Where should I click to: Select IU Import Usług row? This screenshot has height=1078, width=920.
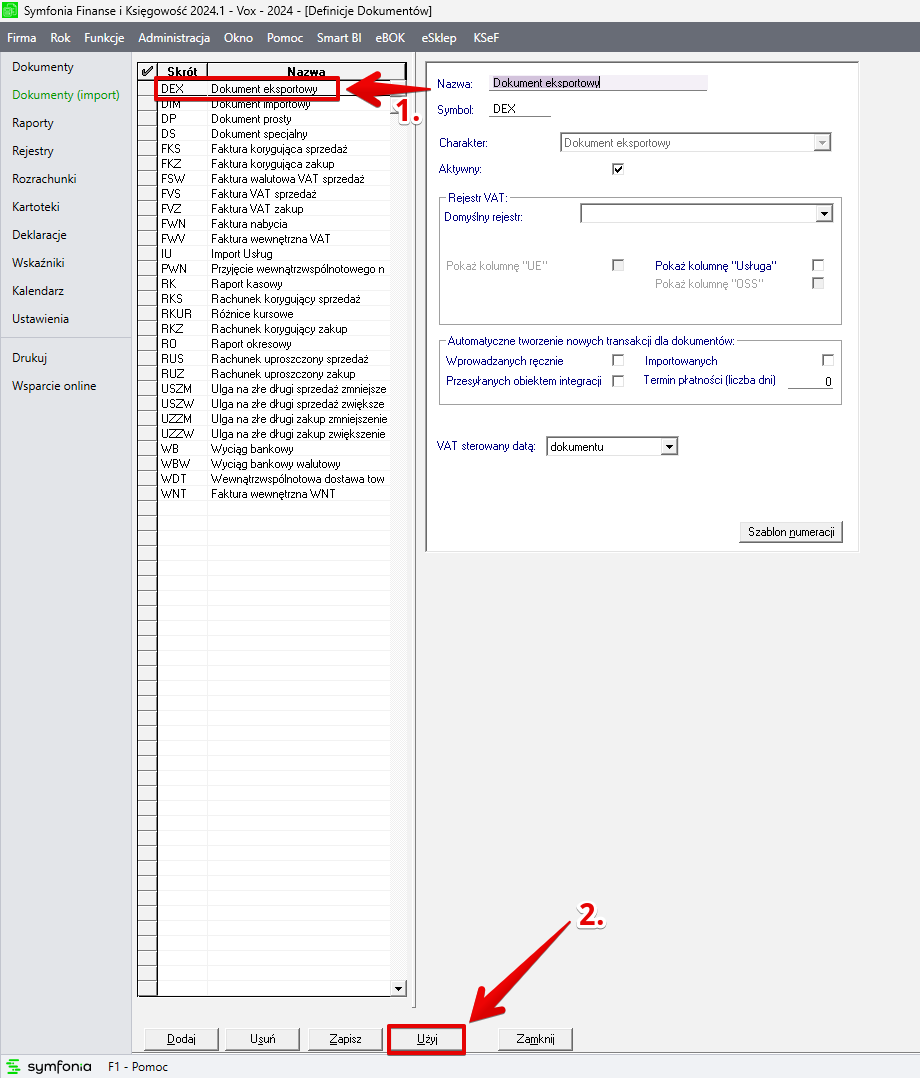[274, 254]
